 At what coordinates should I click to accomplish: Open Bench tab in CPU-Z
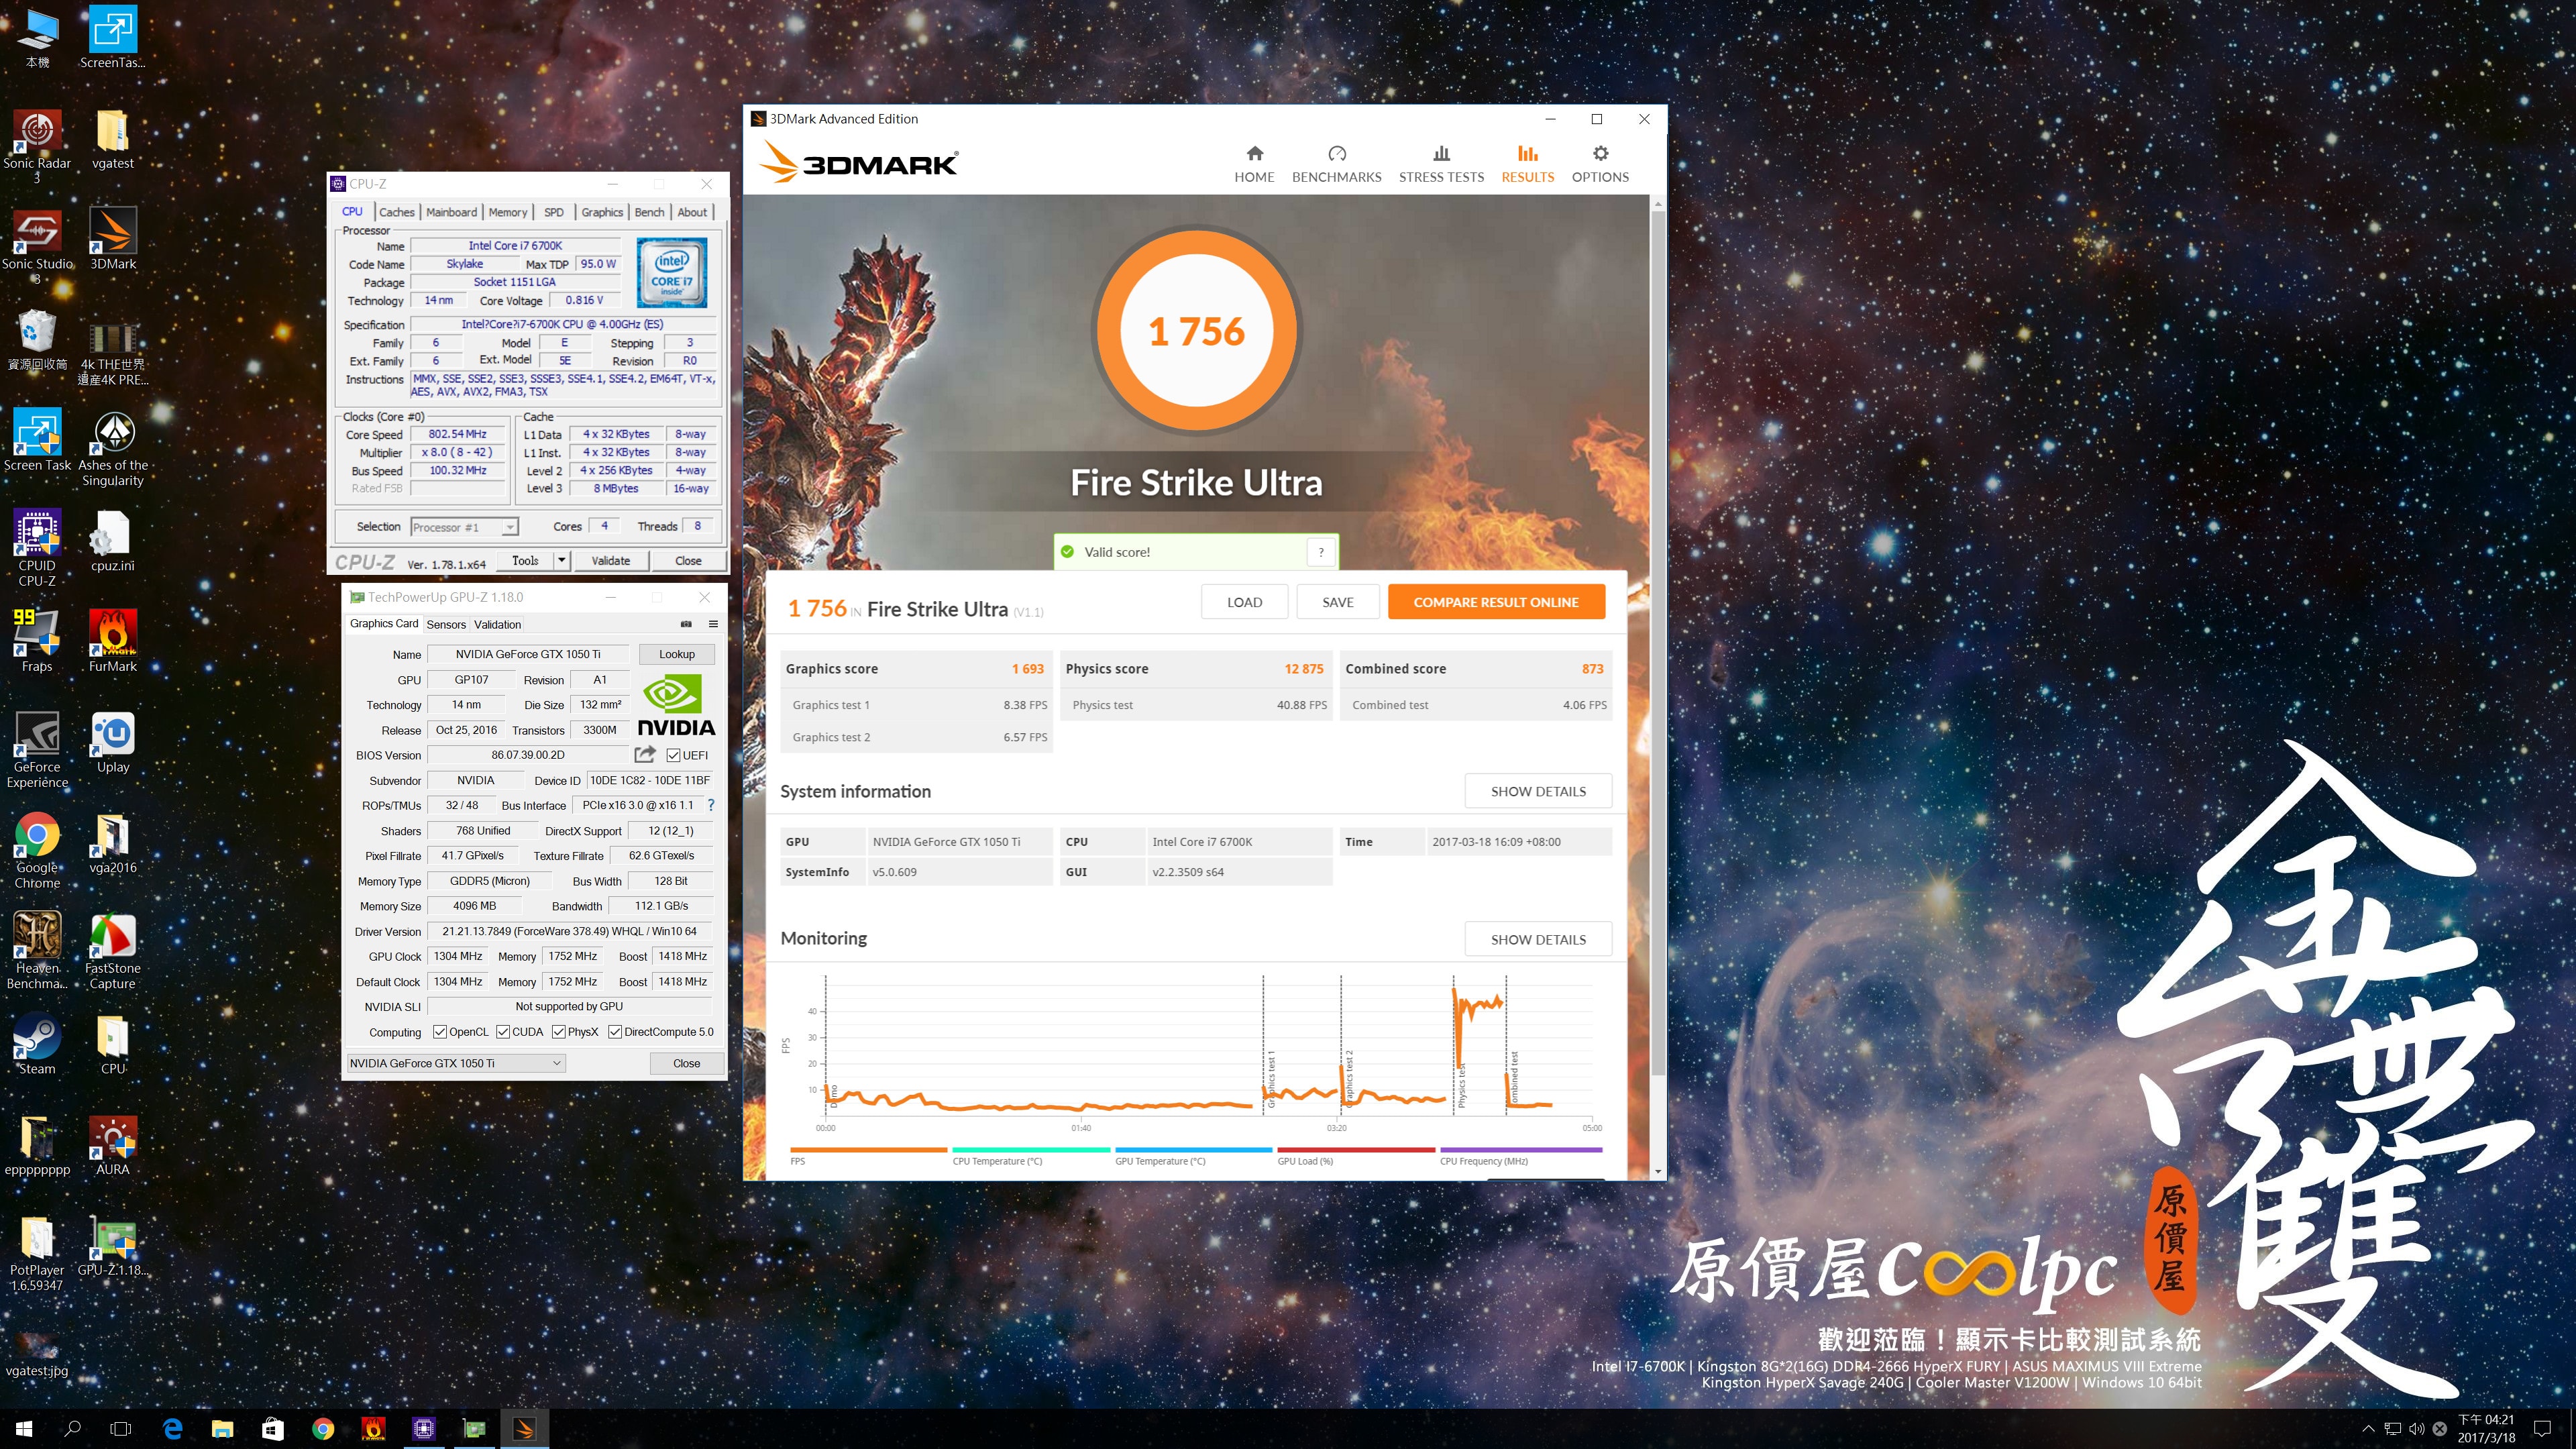coord(649,212)
